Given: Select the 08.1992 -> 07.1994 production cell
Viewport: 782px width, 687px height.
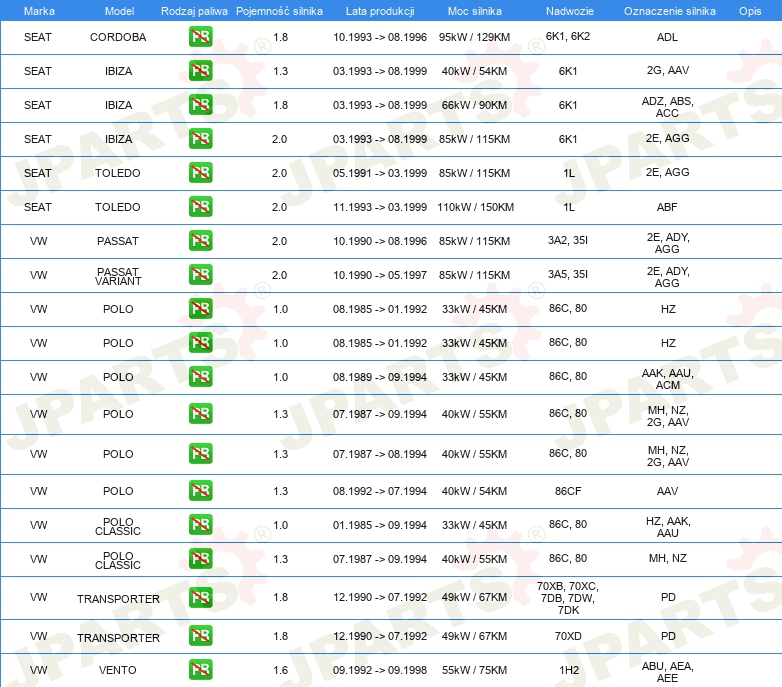Looking at the screenshot, I should pyautogui.click(x=380, y=491).
